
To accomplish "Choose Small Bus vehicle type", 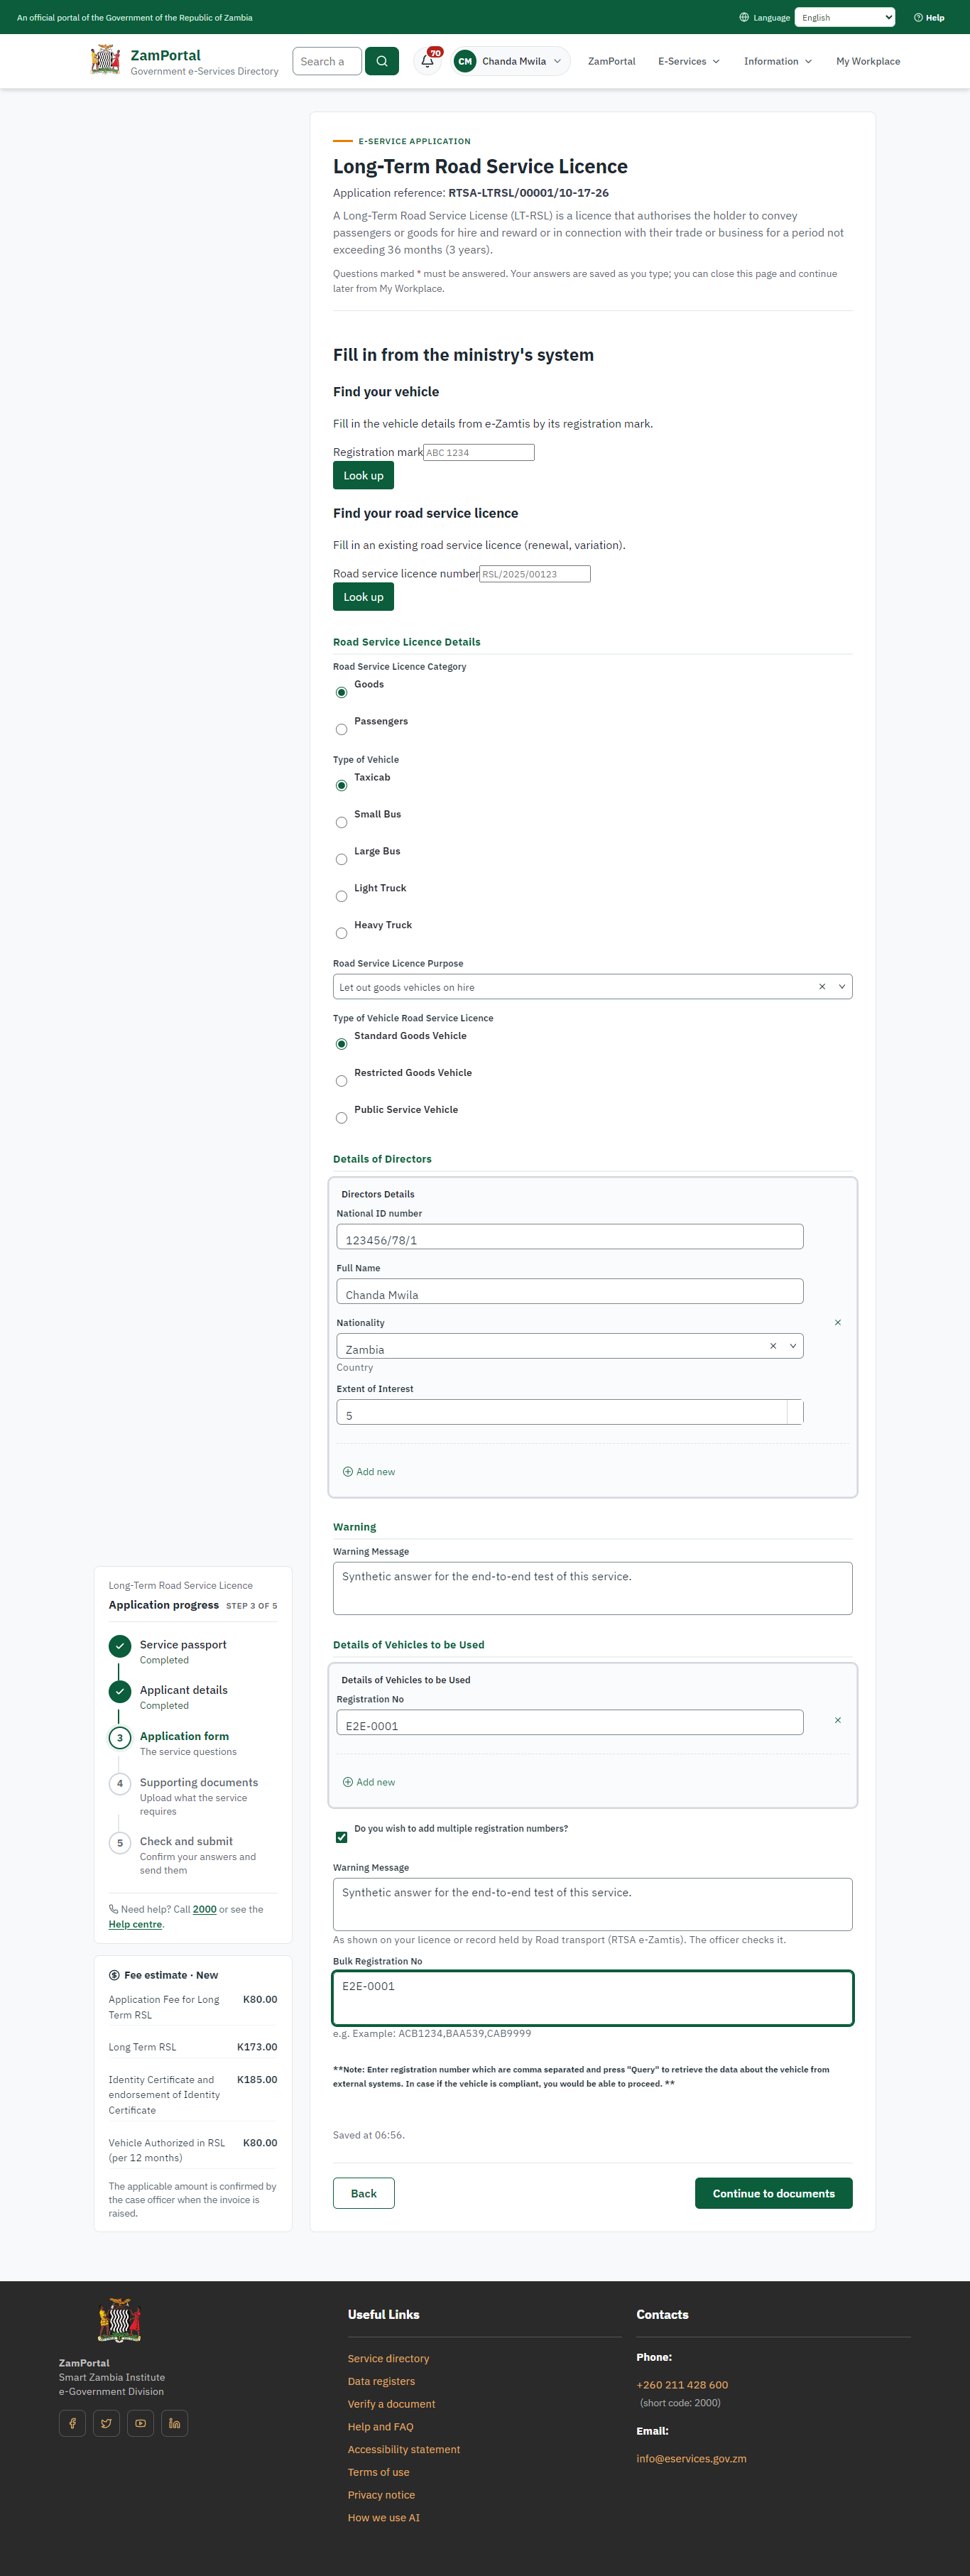I will pos(341,822).
